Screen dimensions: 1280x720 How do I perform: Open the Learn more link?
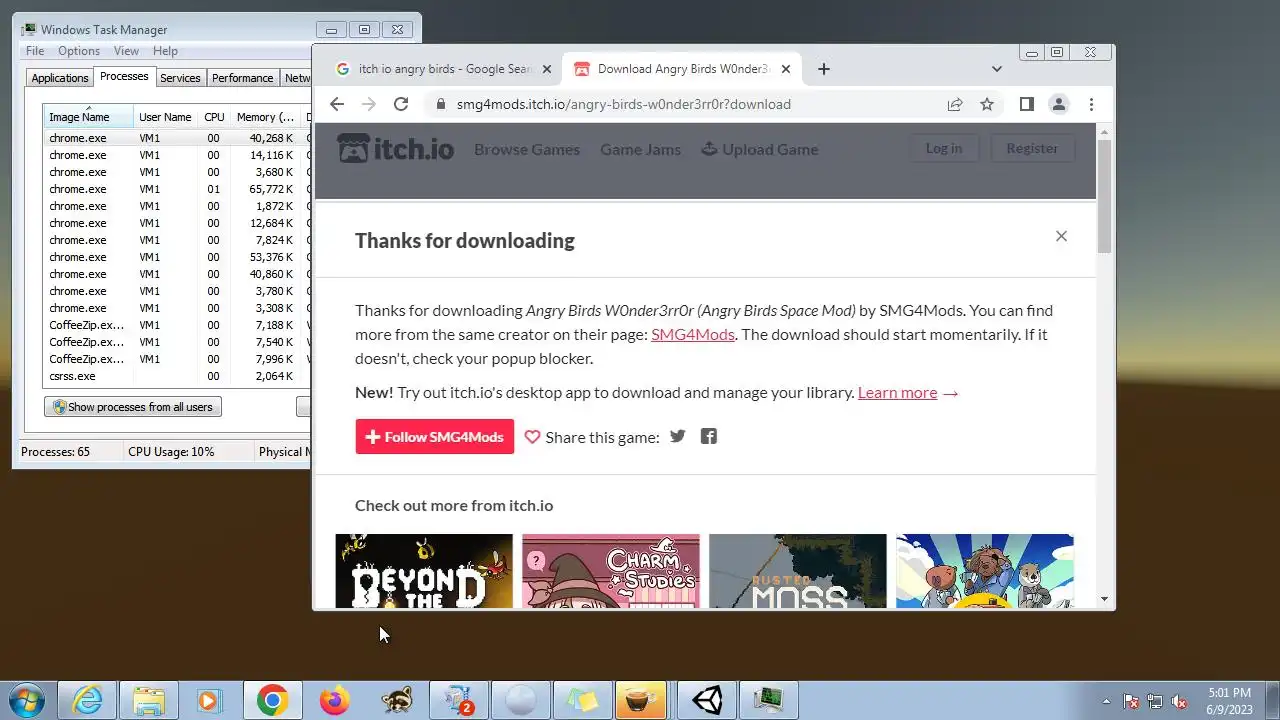(897, 392)
